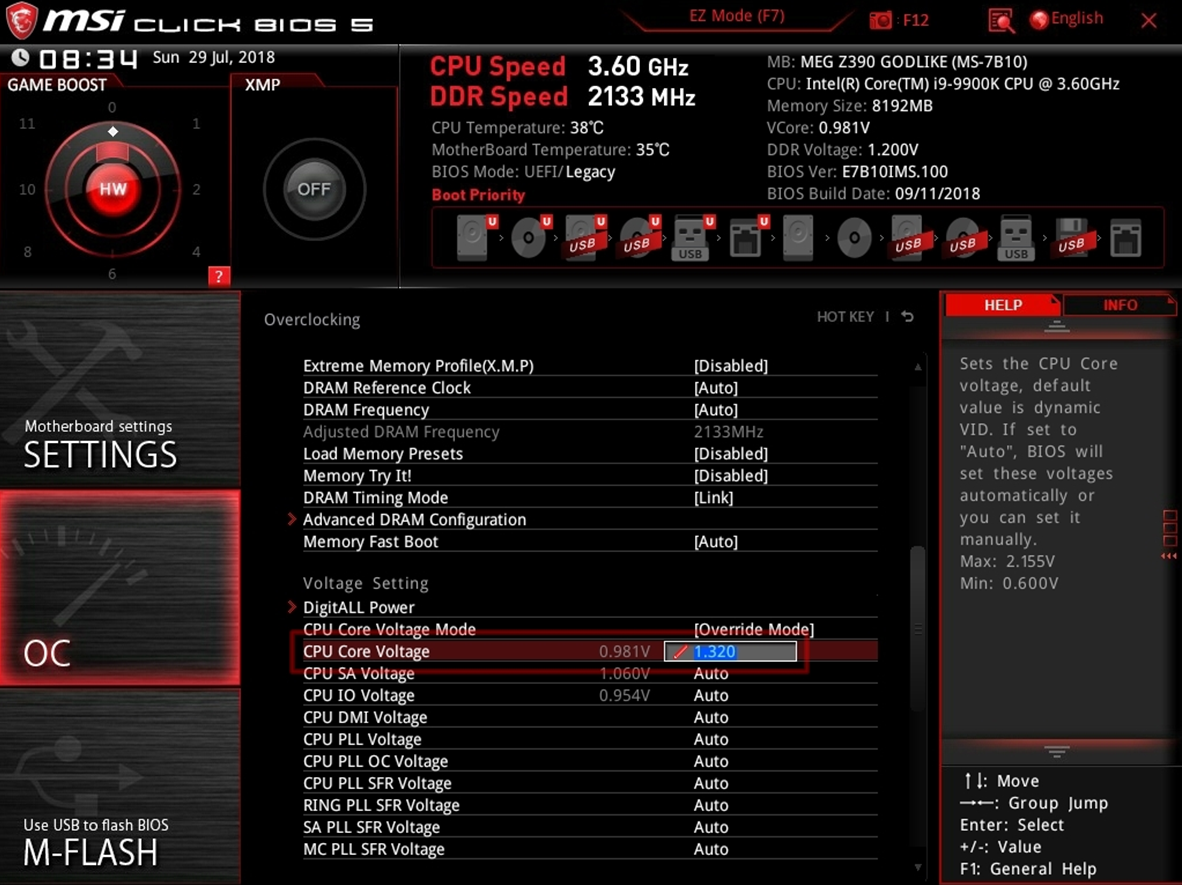1182x885 pixels.
Task: Select the CPU SA Voltage row
Action: (x=590, y=673)
